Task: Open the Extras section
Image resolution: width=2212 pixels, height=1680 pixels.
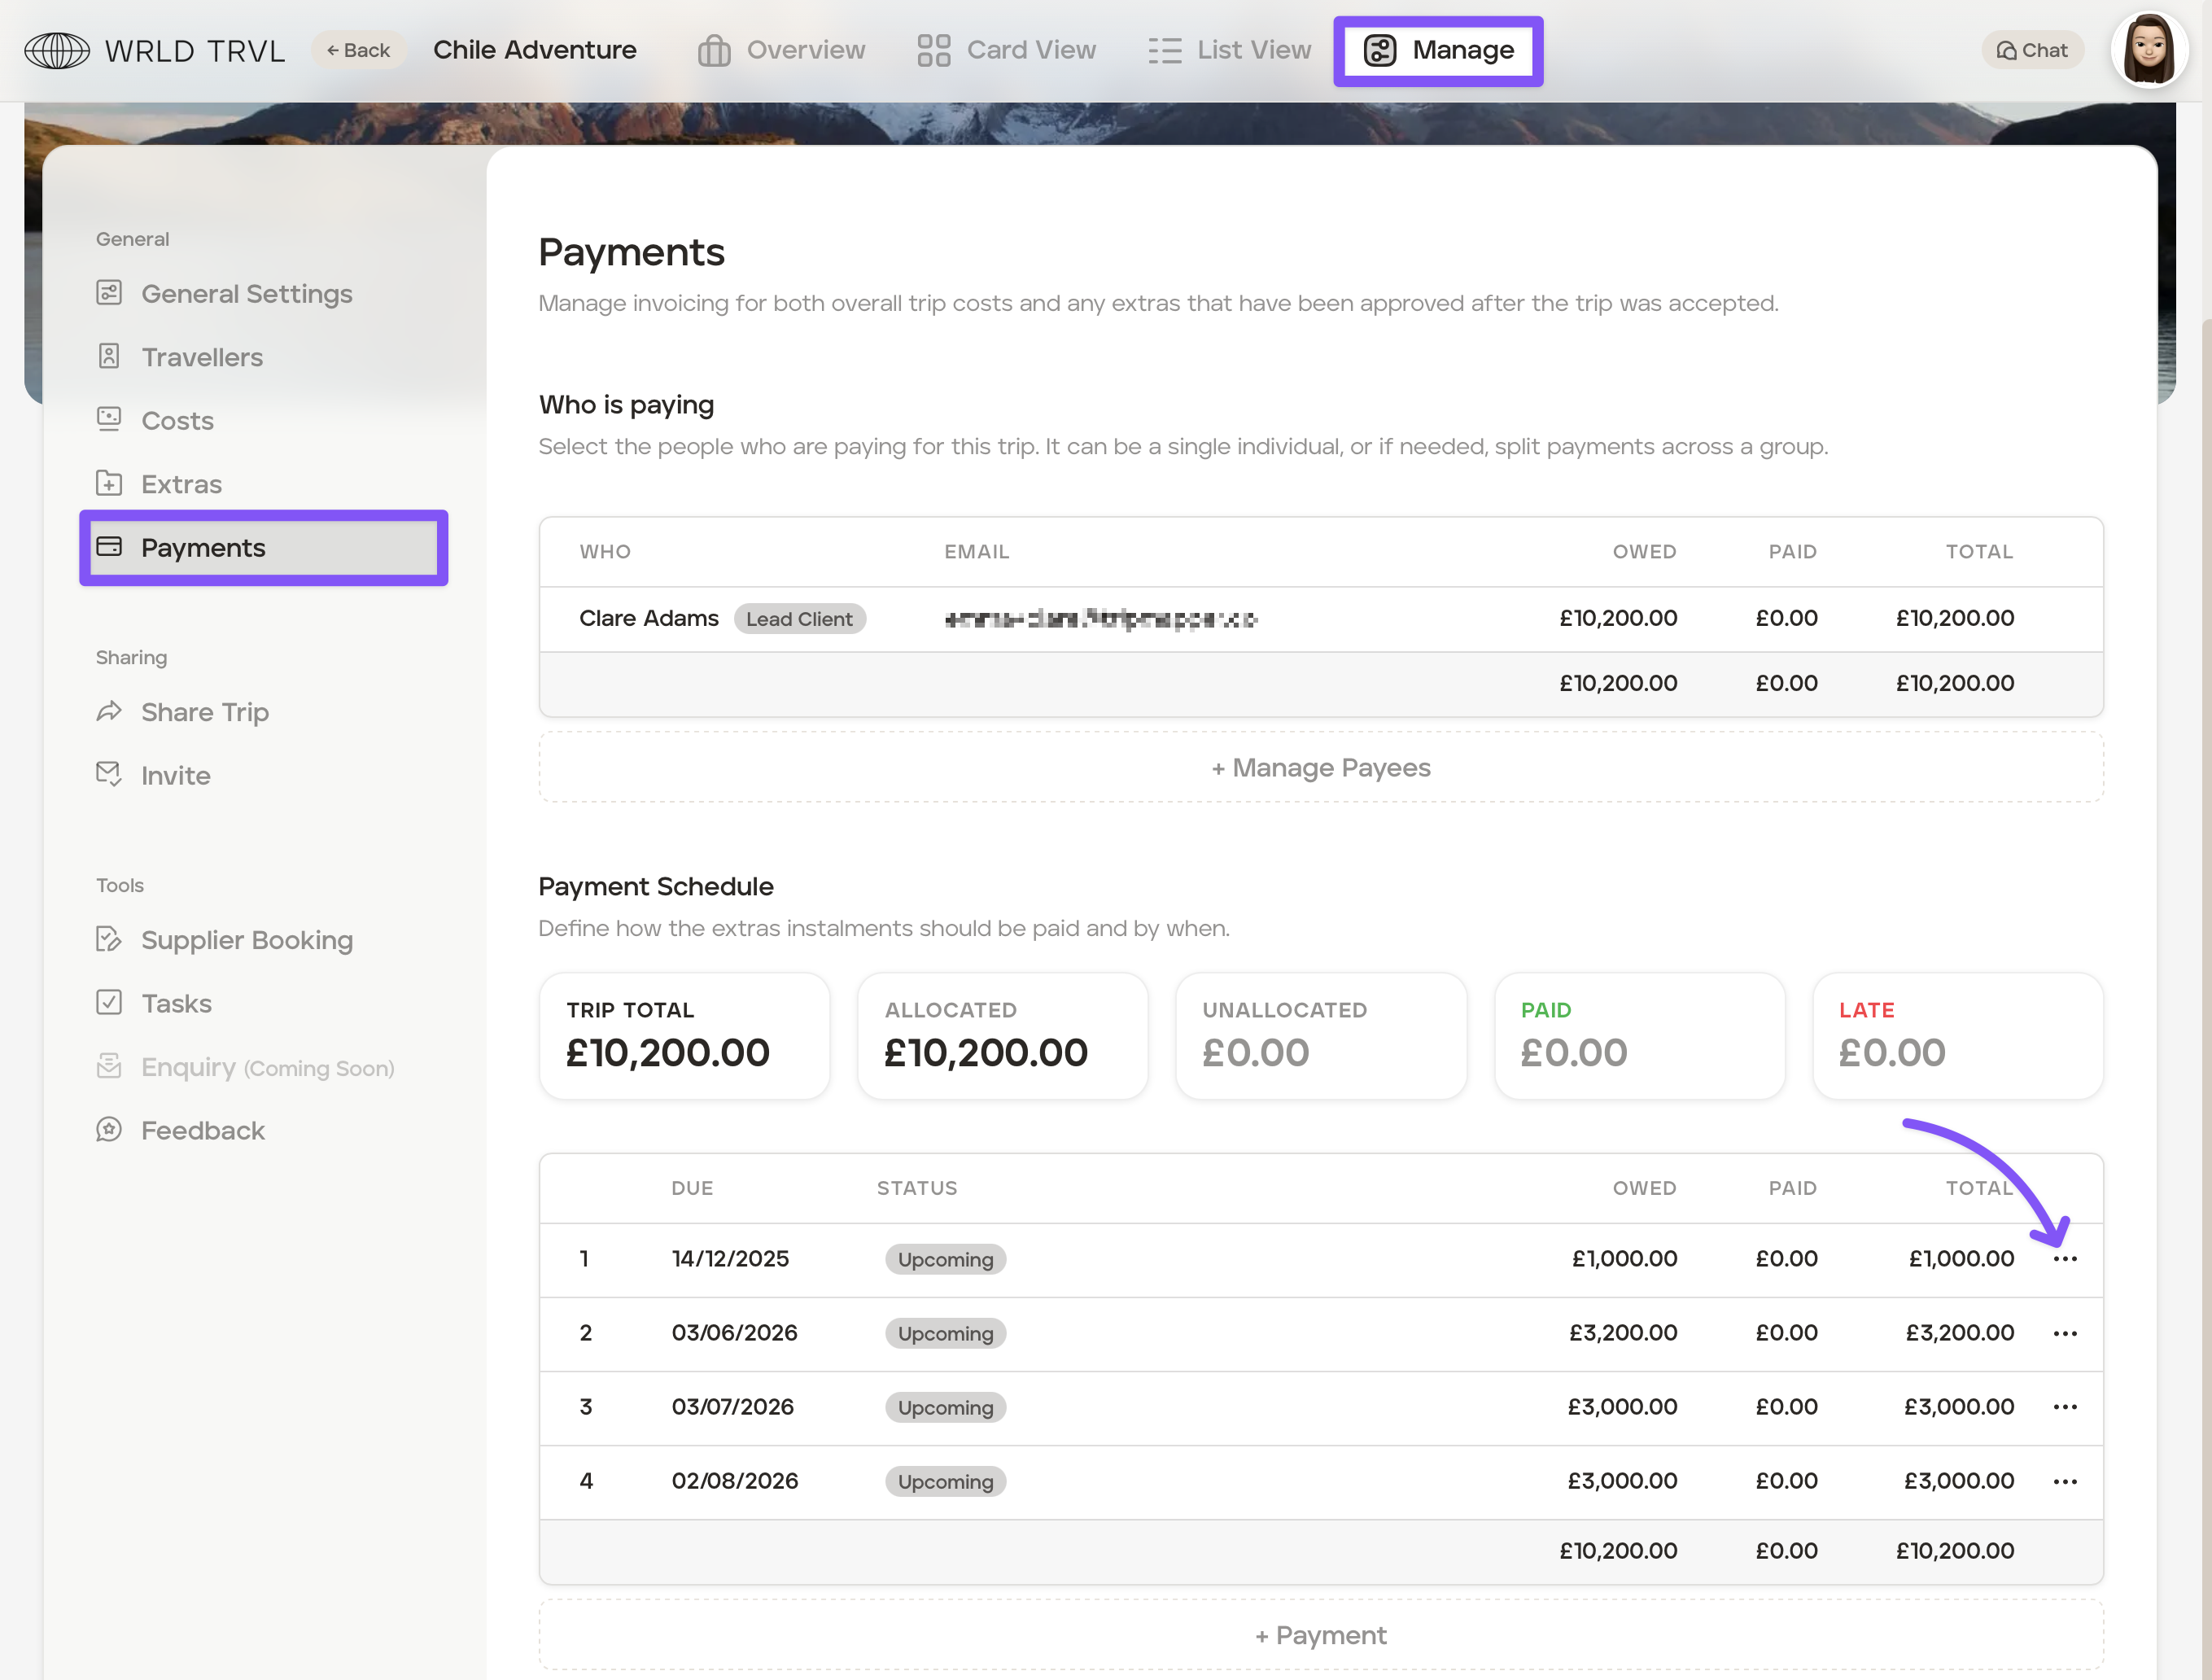Action: (x=181, y=484)
